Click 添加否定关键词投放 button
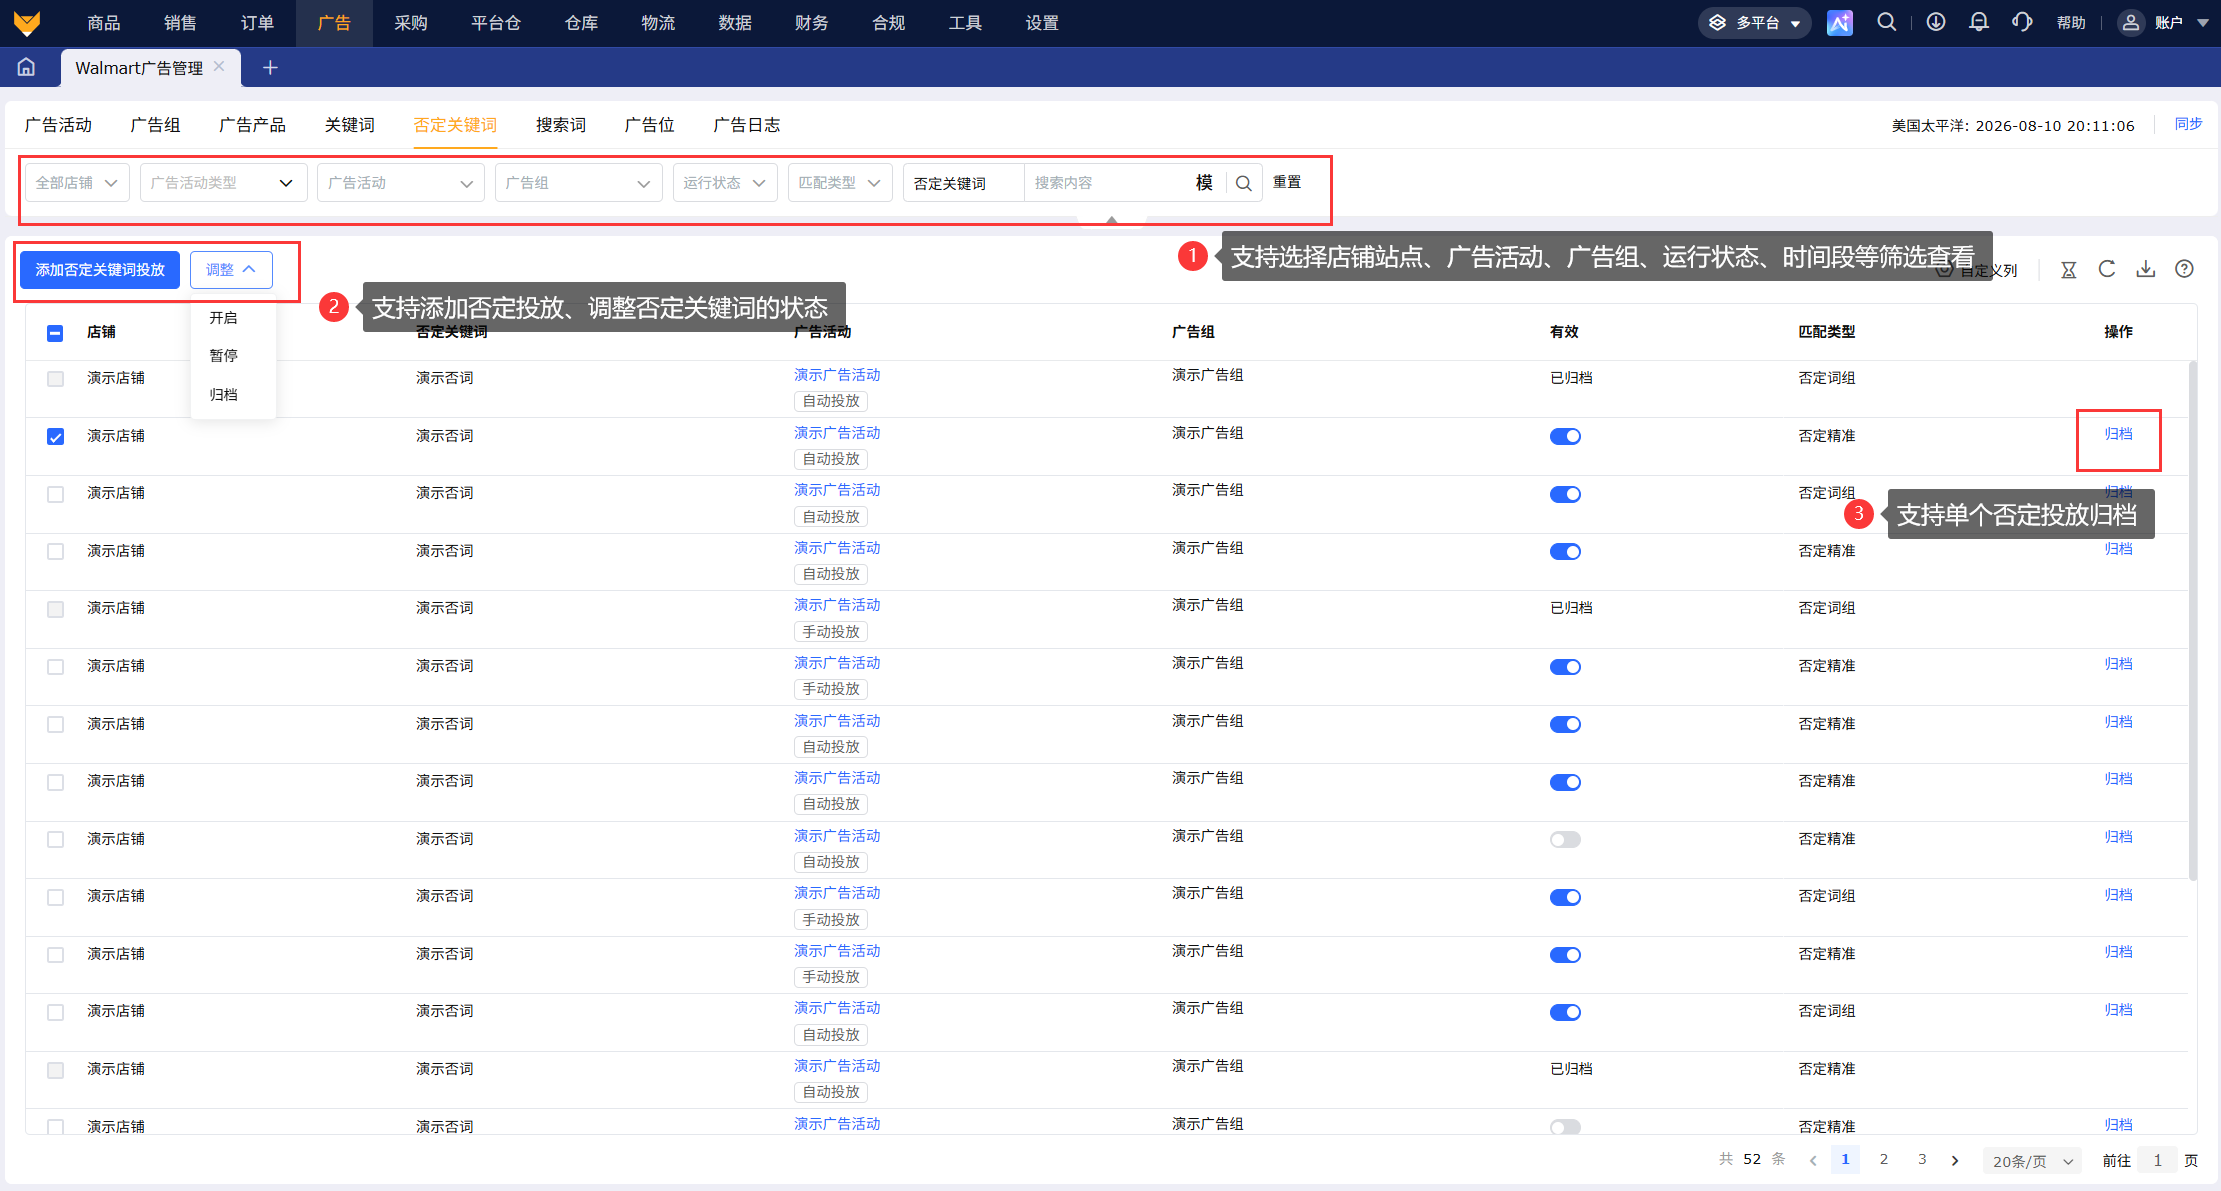The image size is (2221, 1191). [100, 270]
